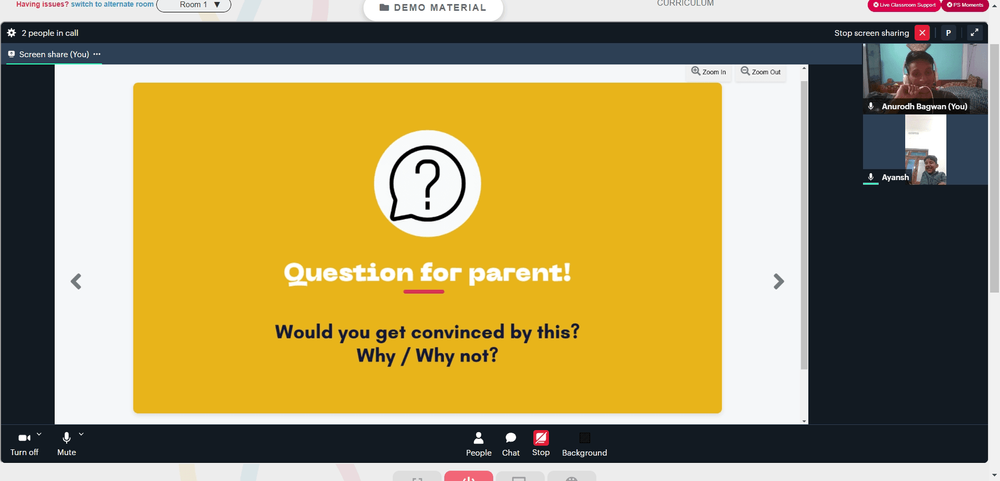Open the Curriculum tab
The image size is (1000, 481).
pyautogui.click(x=685, y=4)
